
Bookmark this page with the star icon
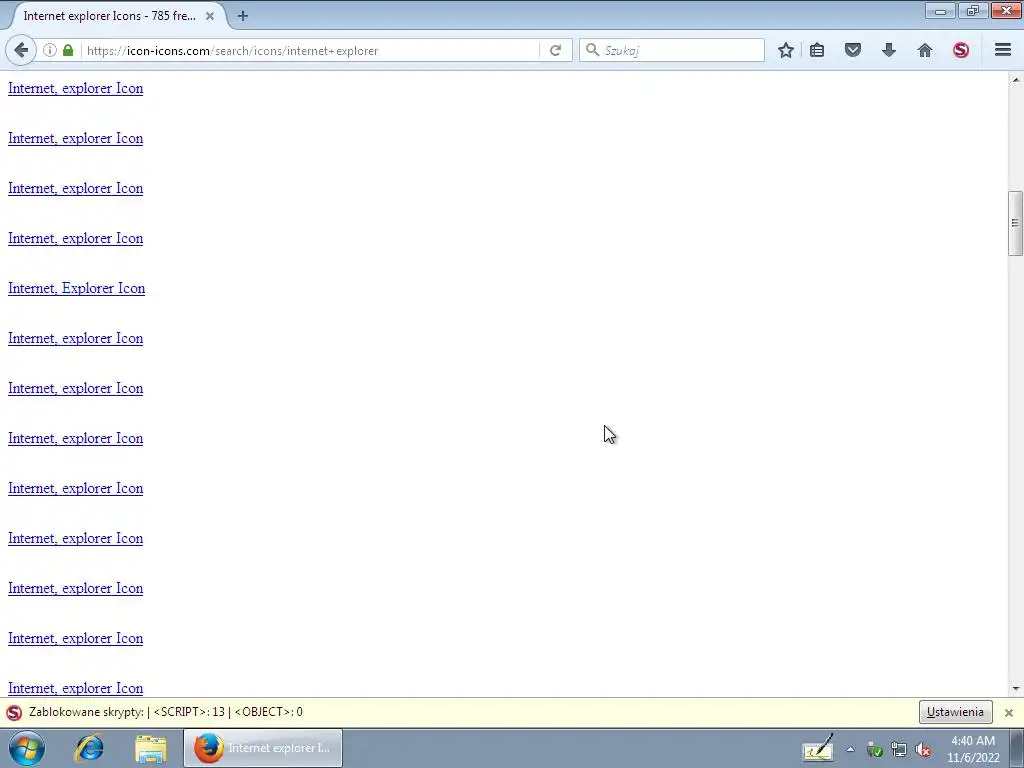[786, 50]
